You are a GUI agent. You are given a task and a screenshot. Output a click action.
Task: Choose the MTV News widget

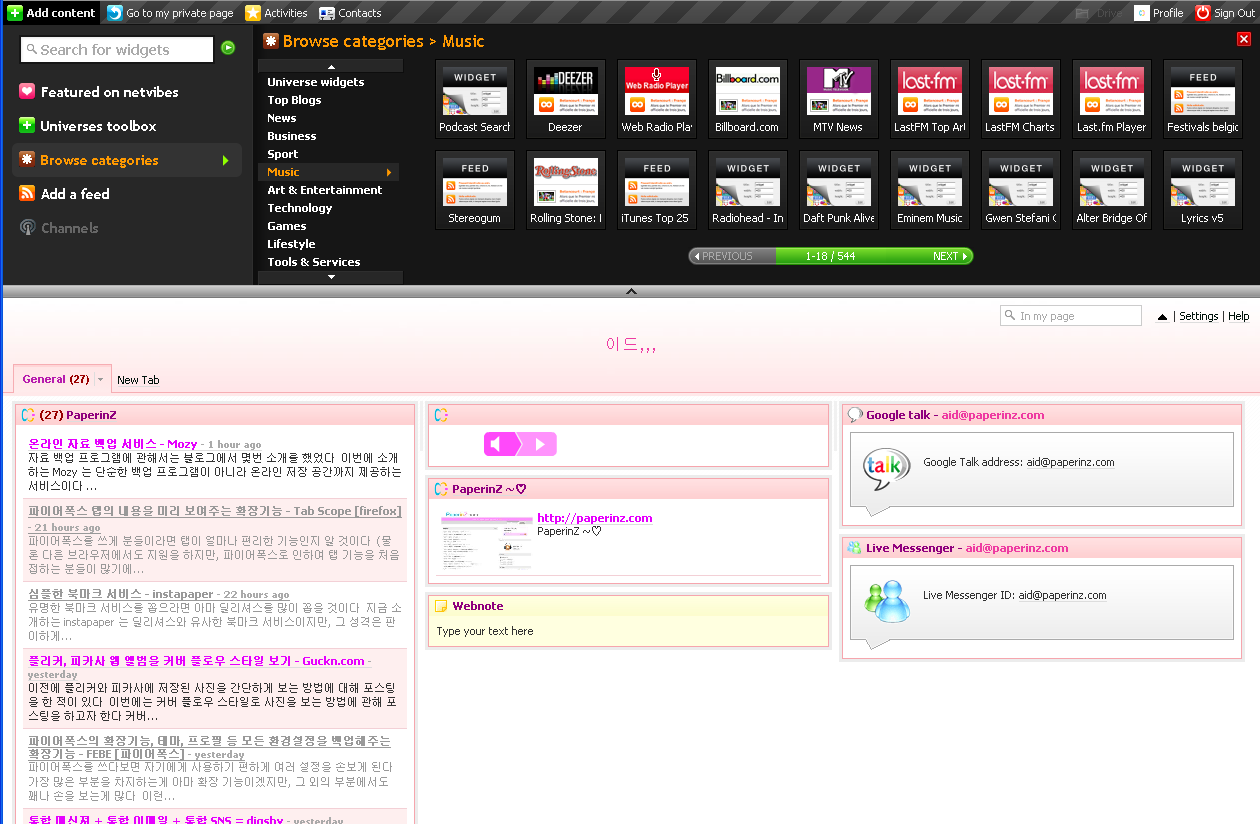838,99
